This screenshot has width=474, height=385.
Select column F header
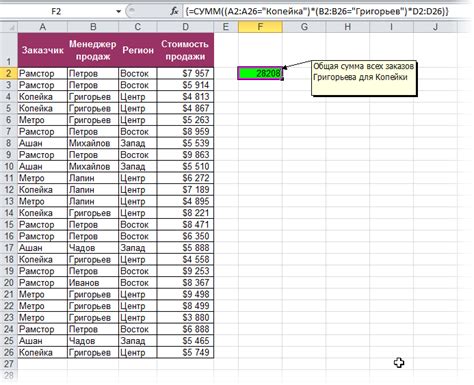260,27
